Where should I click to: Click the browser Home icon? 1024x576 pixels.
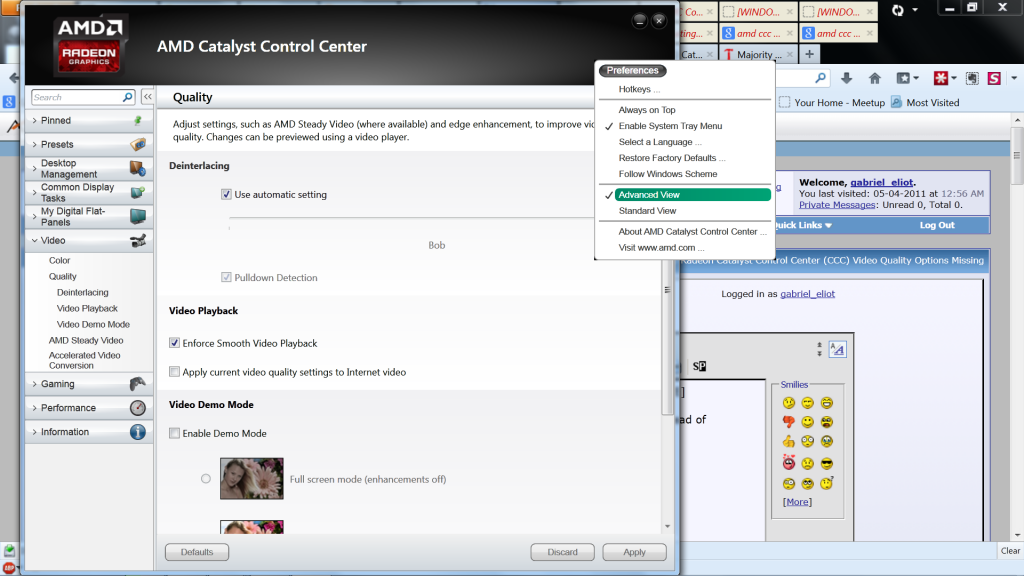click(x=874, y=78)
